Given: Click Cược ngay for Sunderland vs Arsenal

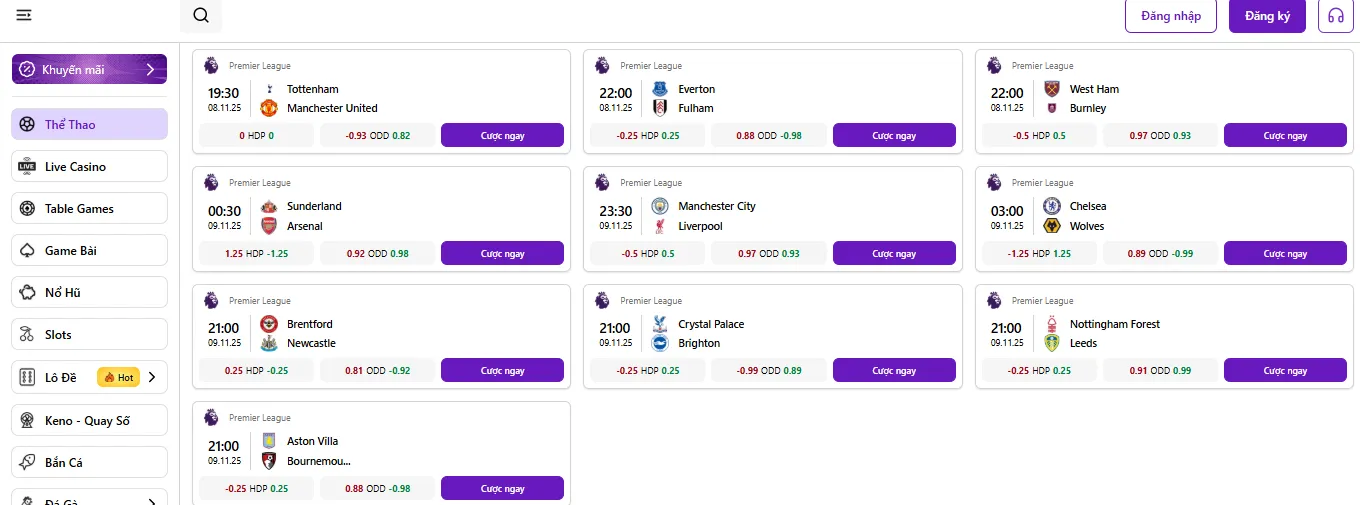Looking at the screenshot, I should point(502,254).
